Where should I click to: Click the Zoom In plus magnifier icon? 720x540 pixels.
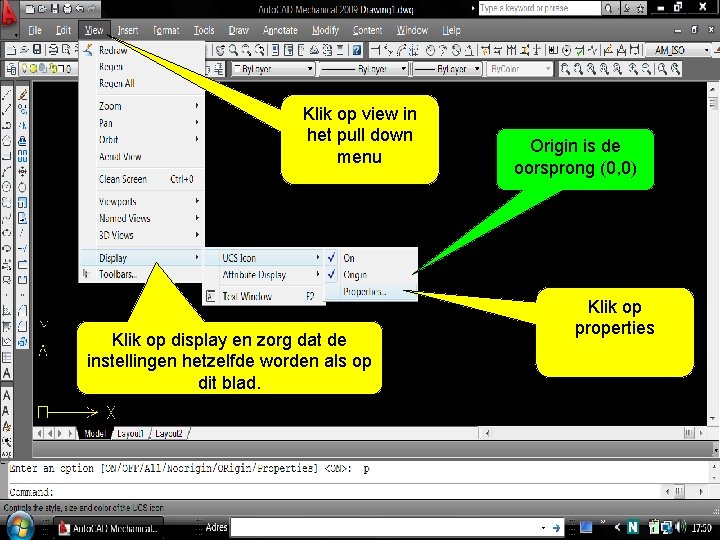tap(633, 69)
